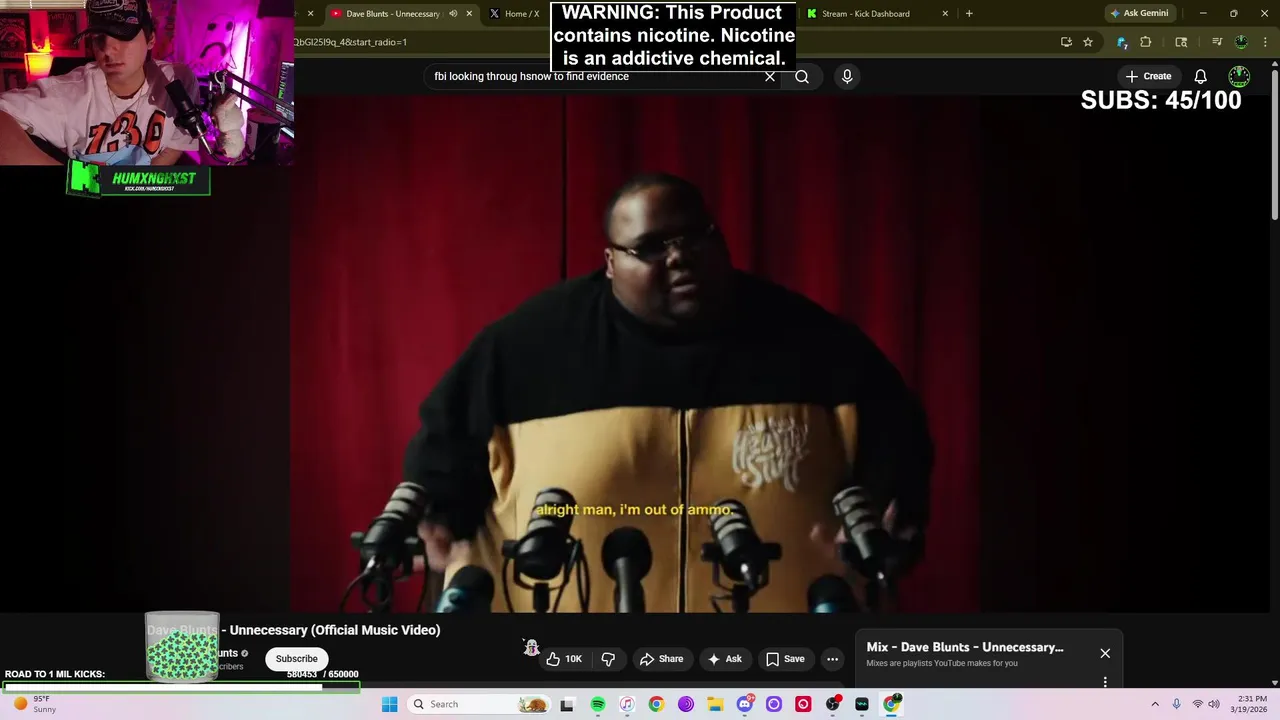This screenshot has height=720, width=1280.
Task: Open the Windows Start menu
Action: point(390,704)
